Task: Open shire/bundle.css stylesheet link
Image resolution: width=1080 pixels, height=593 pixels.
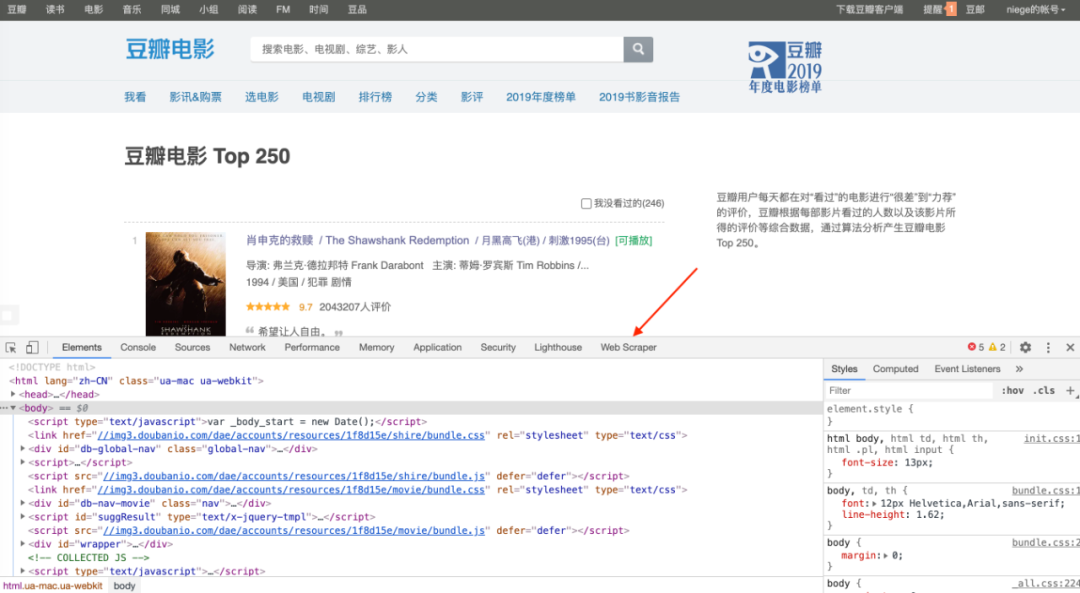Action: pyautogui.click(x=291, y=435)
